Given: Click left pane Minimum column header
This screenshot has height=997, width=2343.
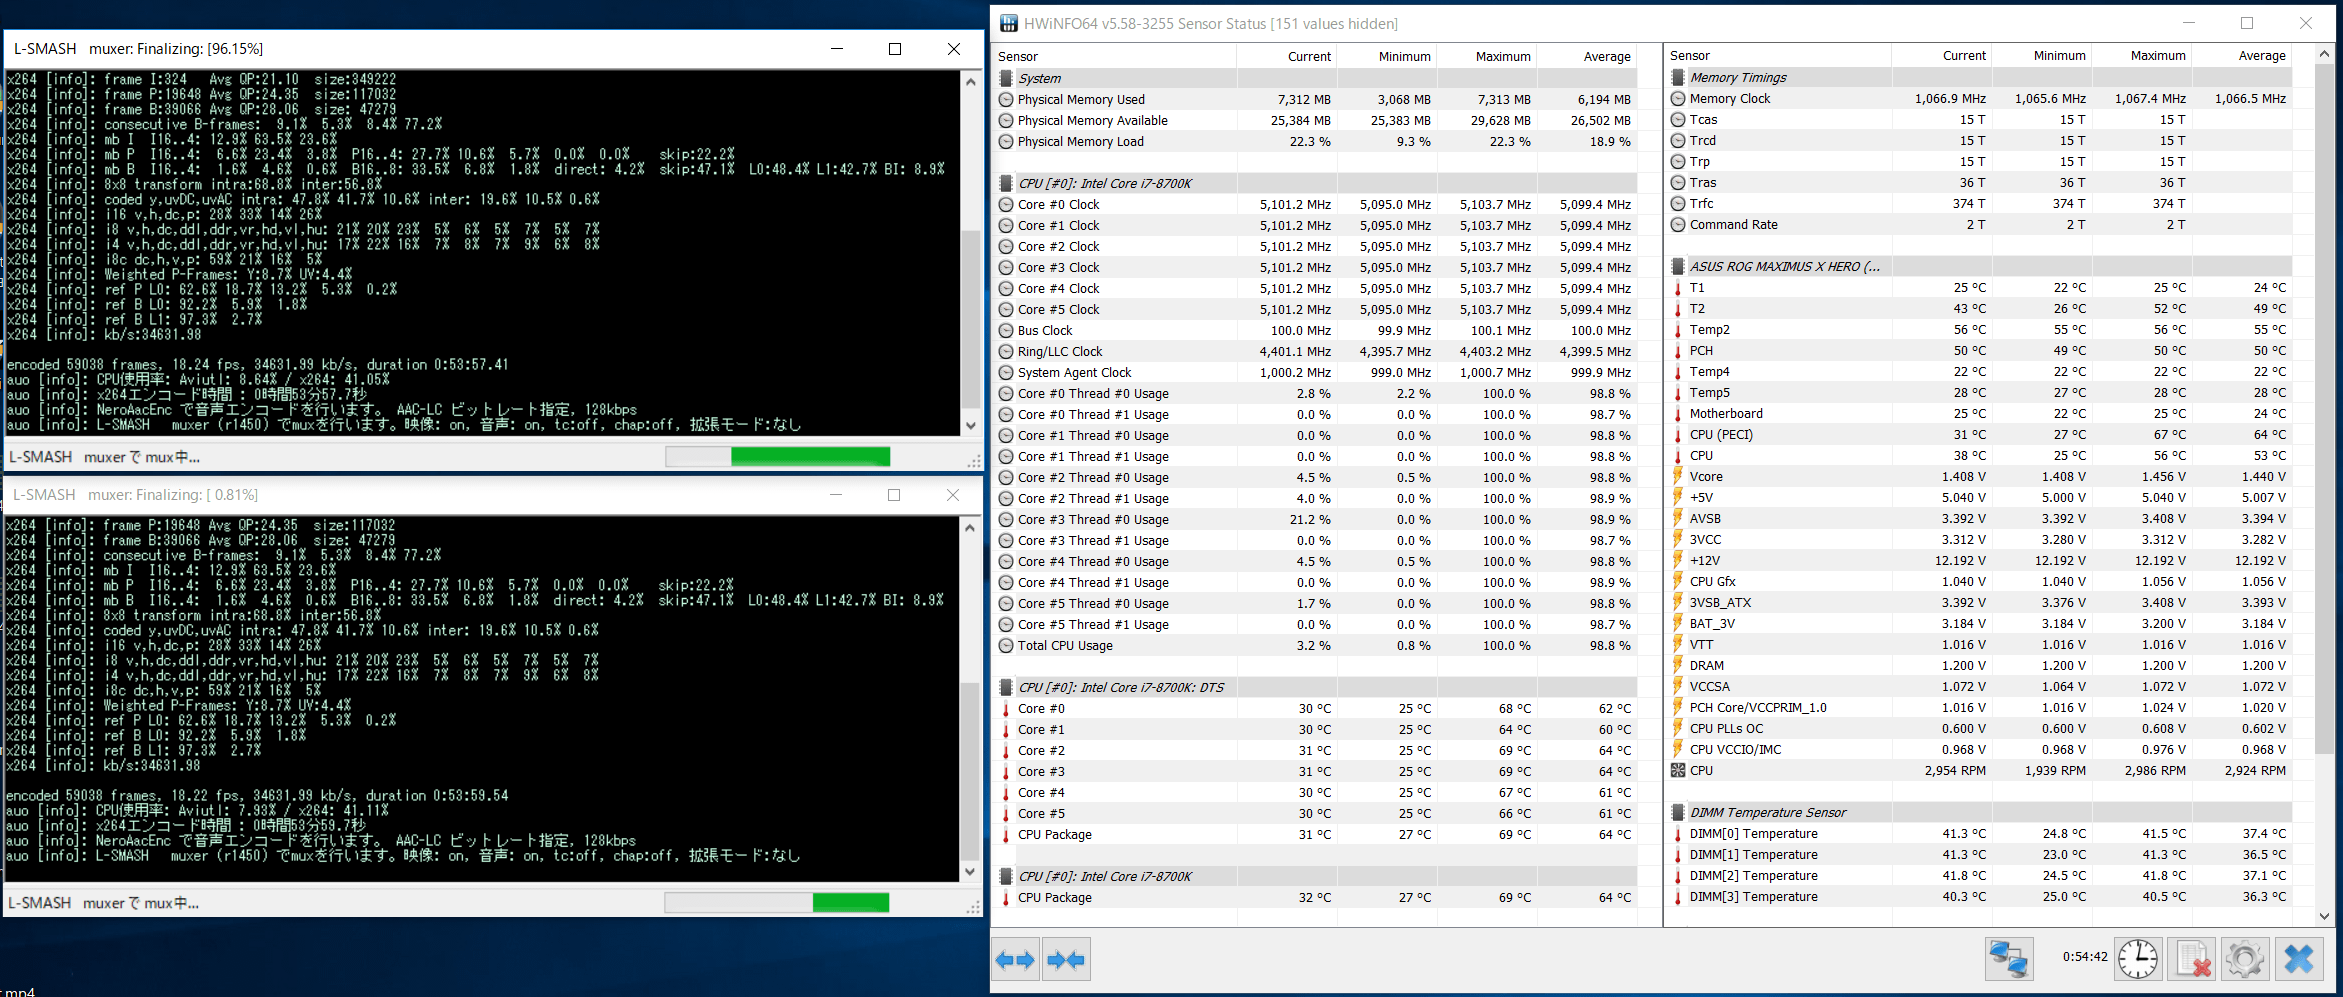Looking at the screenshot, I should click(1387, 56).
